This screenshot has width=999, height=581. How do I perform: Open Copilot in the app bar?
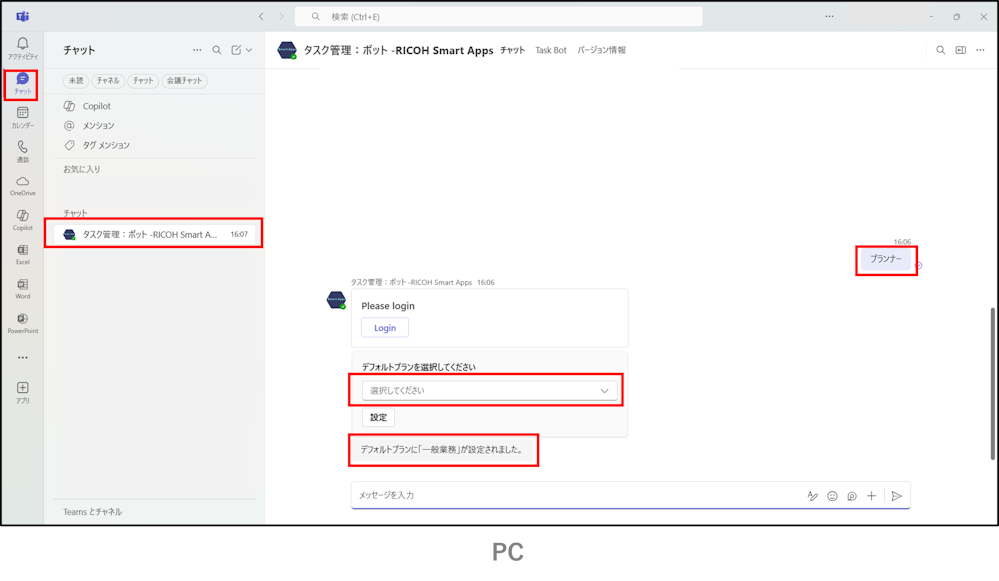pyautogui.click(x=22, y=220)
